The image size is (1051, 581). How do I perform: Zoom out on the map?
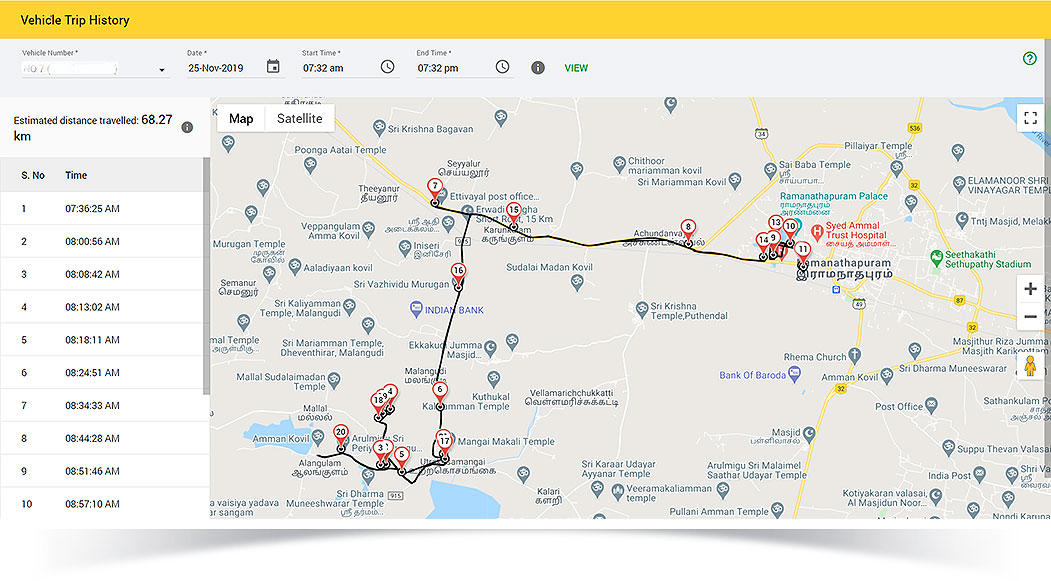[x=1030, y=317]
